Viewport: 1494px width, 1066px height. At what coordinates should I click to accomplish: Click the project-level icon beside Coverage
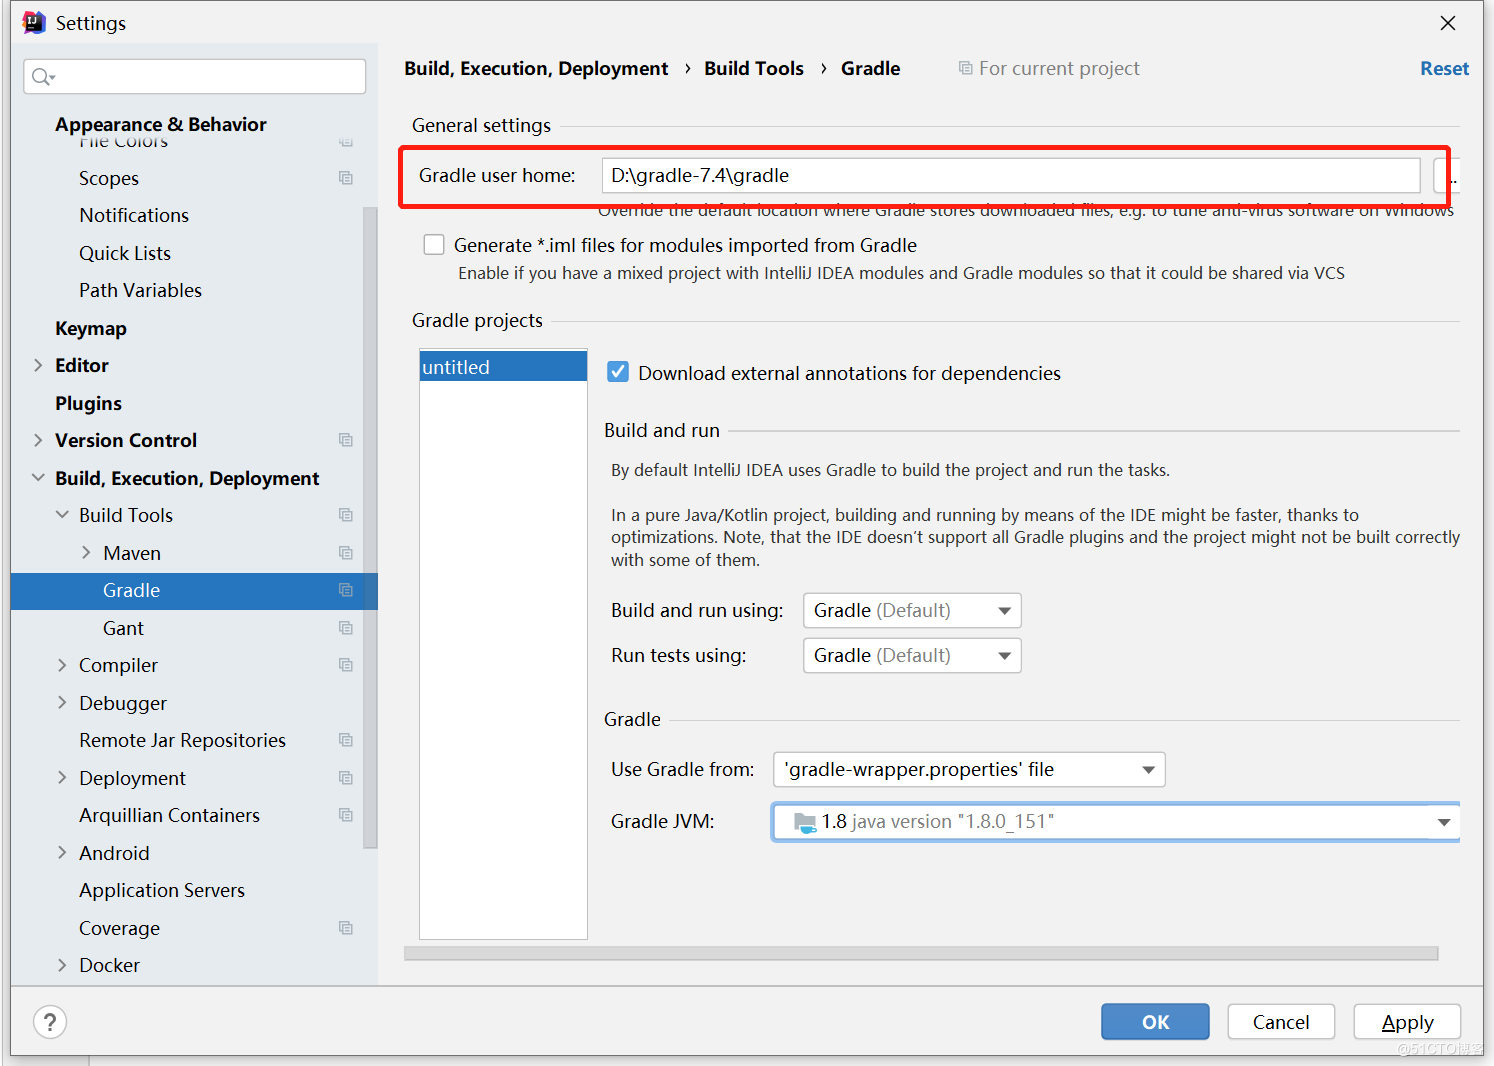click(x=346, y=928)
